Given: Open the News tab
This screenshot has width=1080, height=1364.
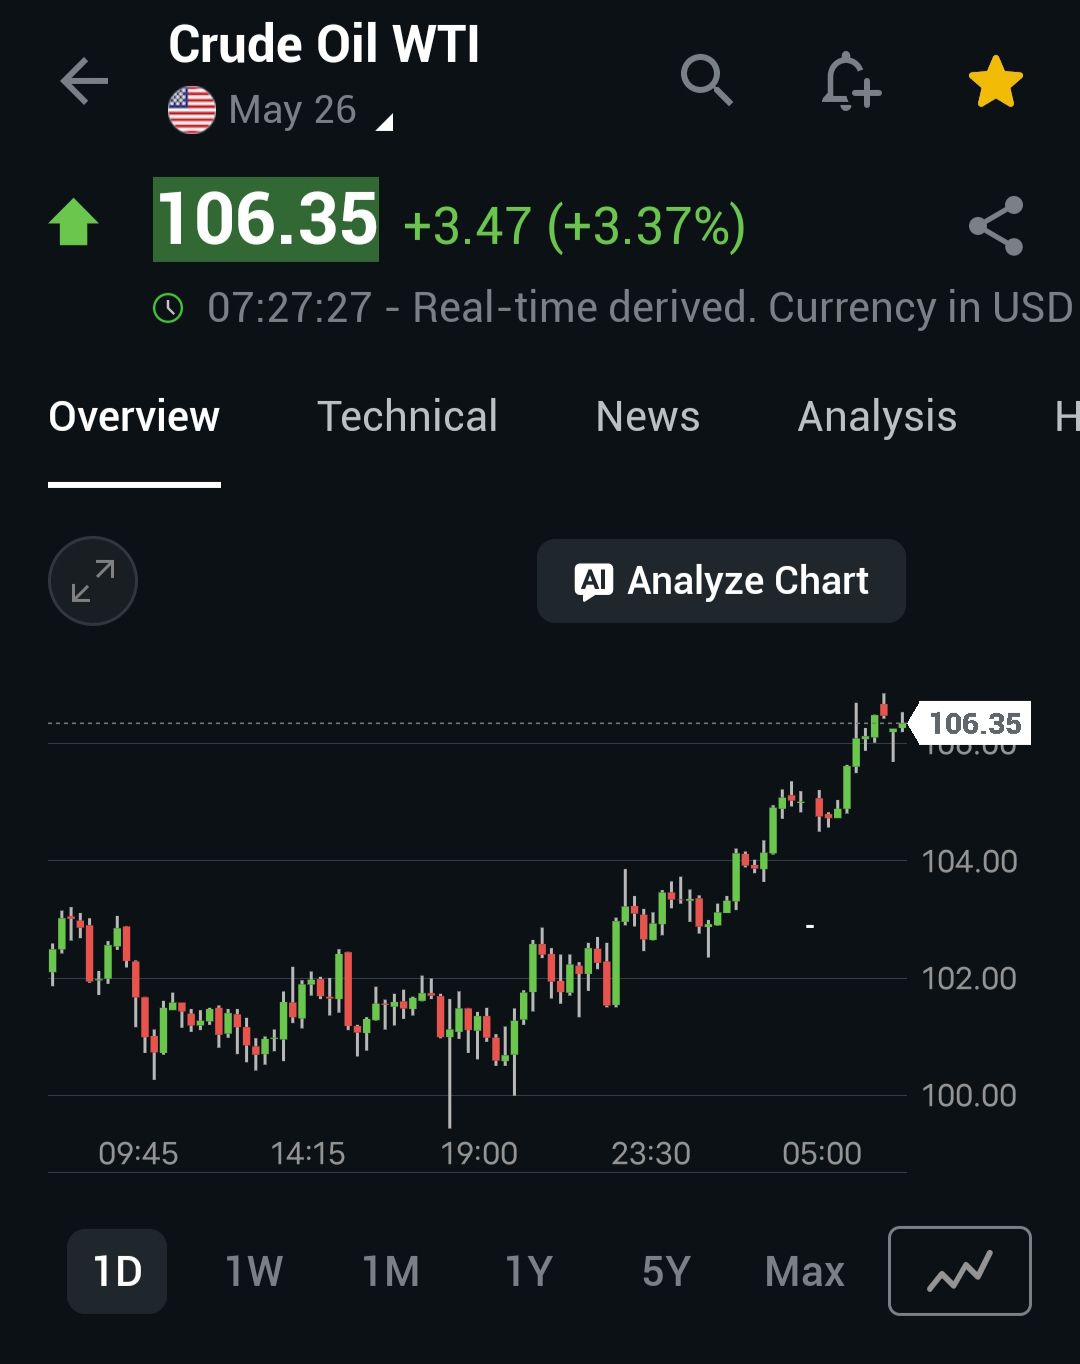Looking at the screenshot, I should tap(647, 417).
